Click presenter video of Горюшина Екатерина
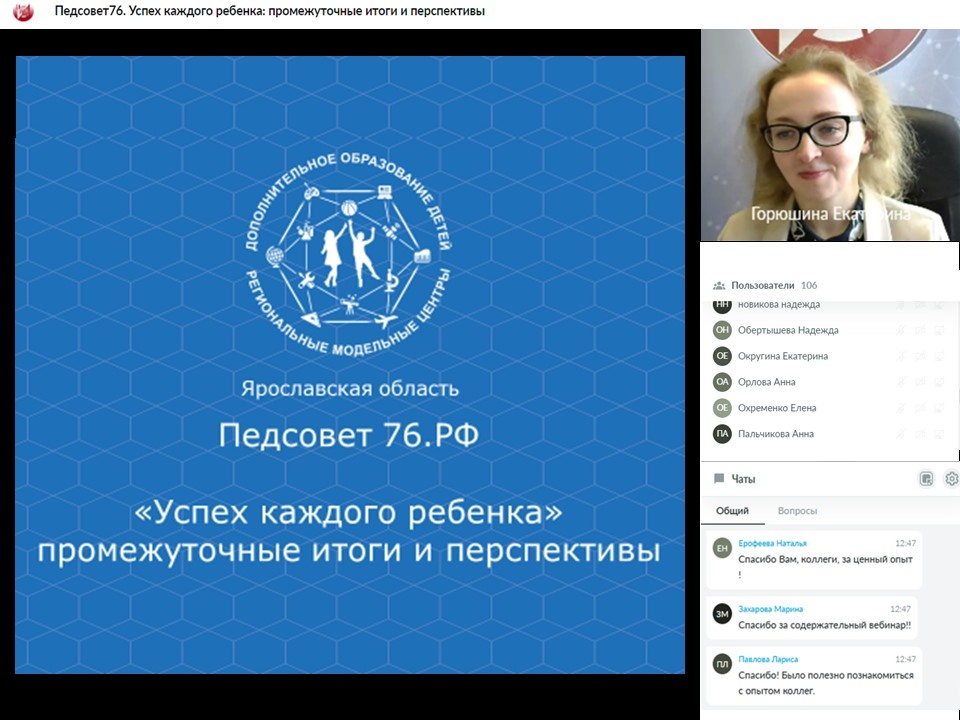960x720 pixels. pyautogui.click(x=830, y=135)
